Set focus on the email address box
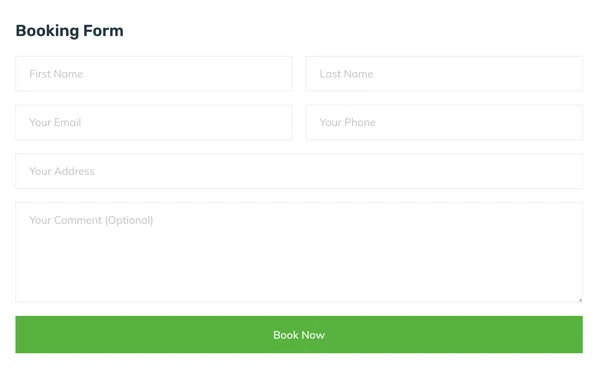The image size is (600, 380). click(x=154, y=122)
